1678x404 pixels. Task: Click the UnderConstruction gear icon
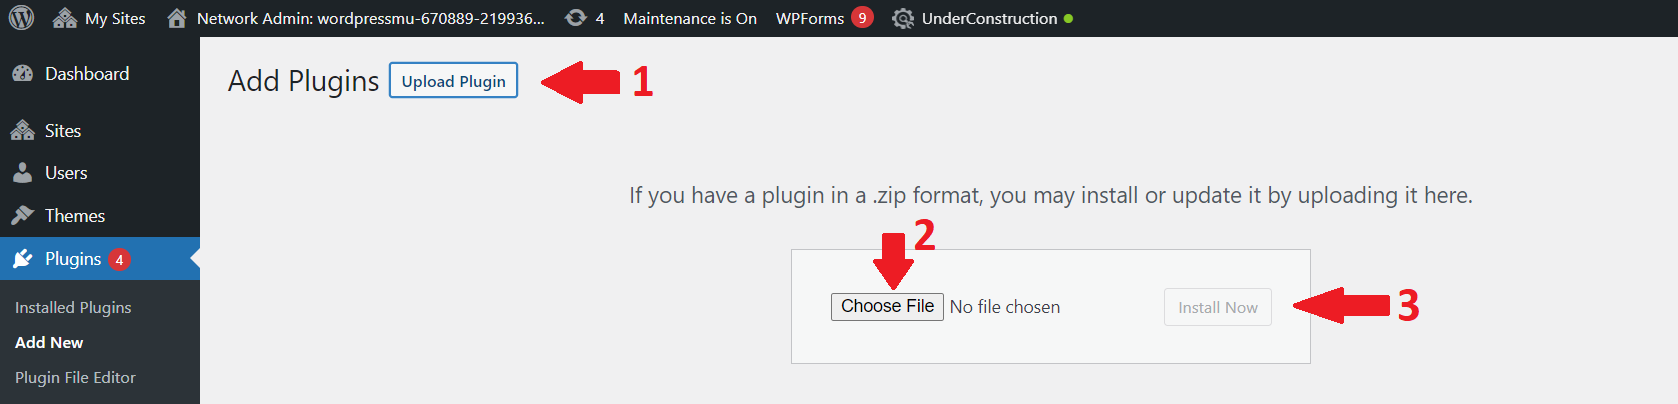tap(903, 18)
